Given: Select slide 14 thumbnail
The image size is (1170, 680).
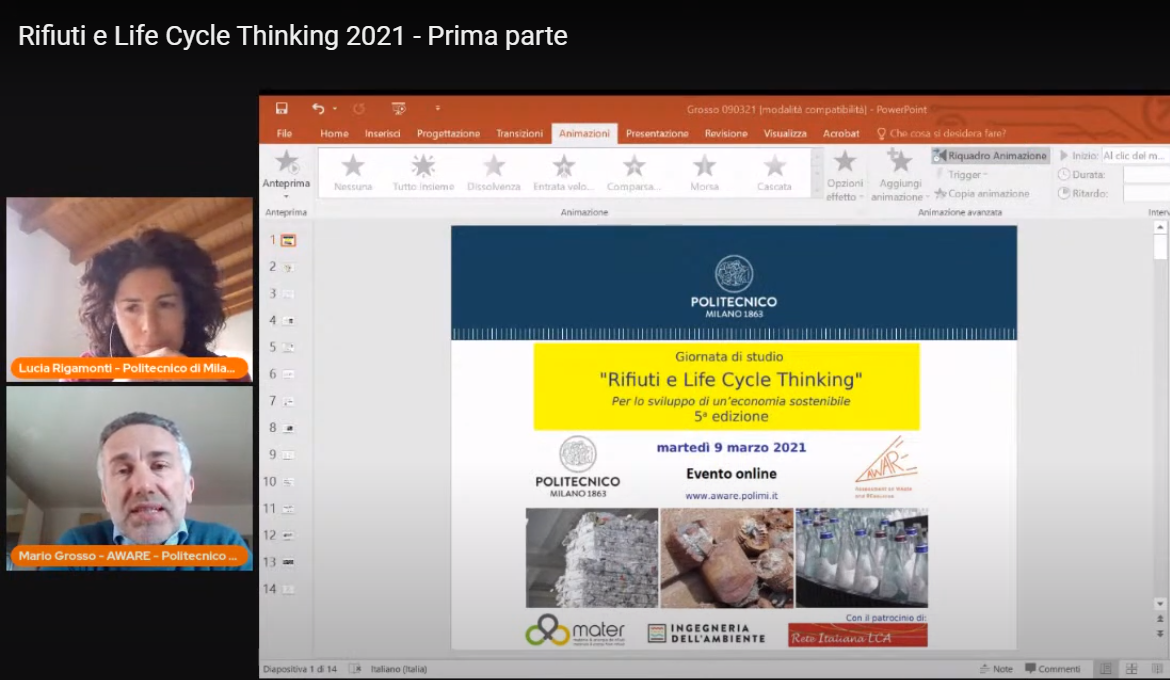Looking at the screenshot, I should click(288, 589).
